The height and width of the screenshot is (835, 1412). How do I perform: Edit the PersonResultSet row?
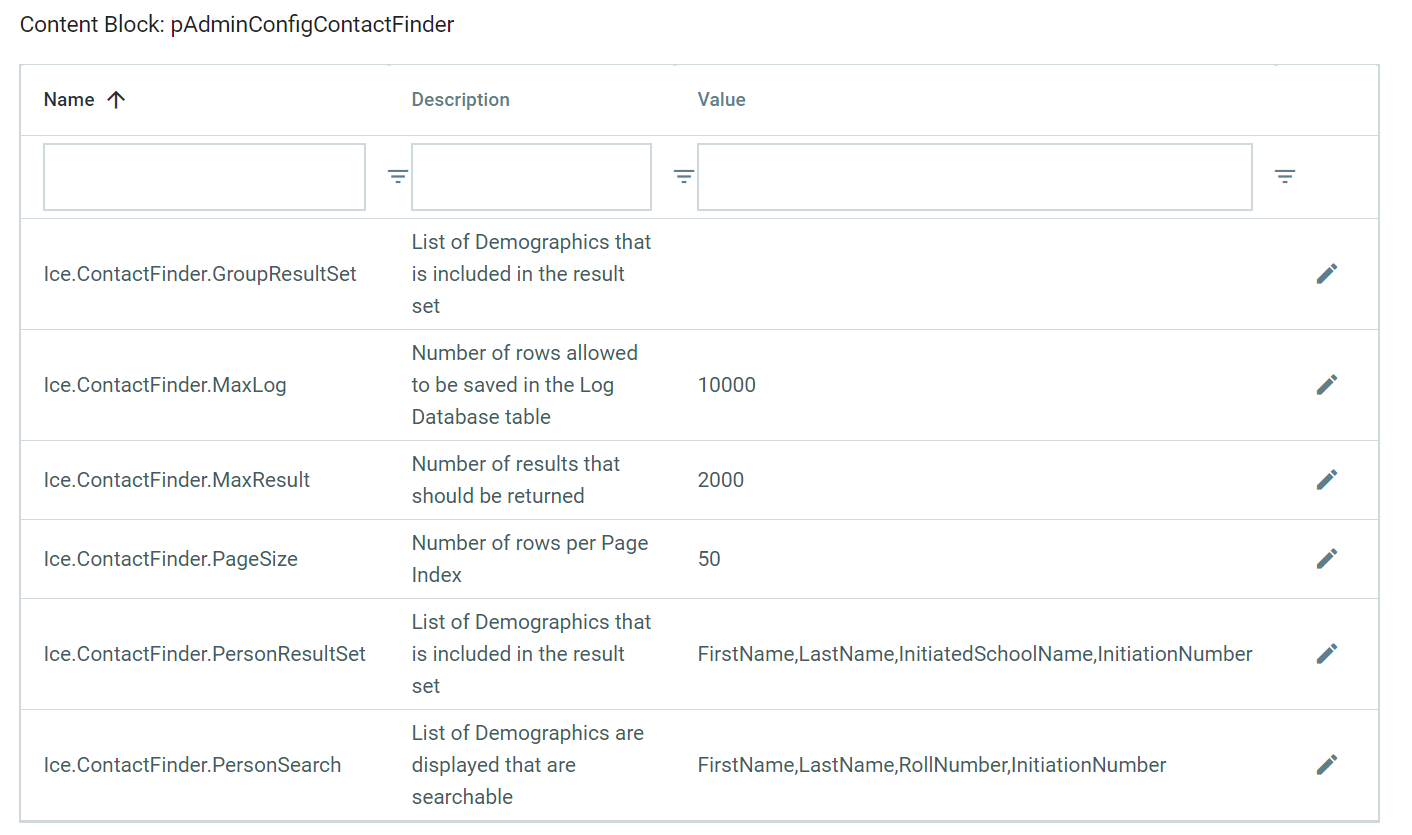(1326, 654)
